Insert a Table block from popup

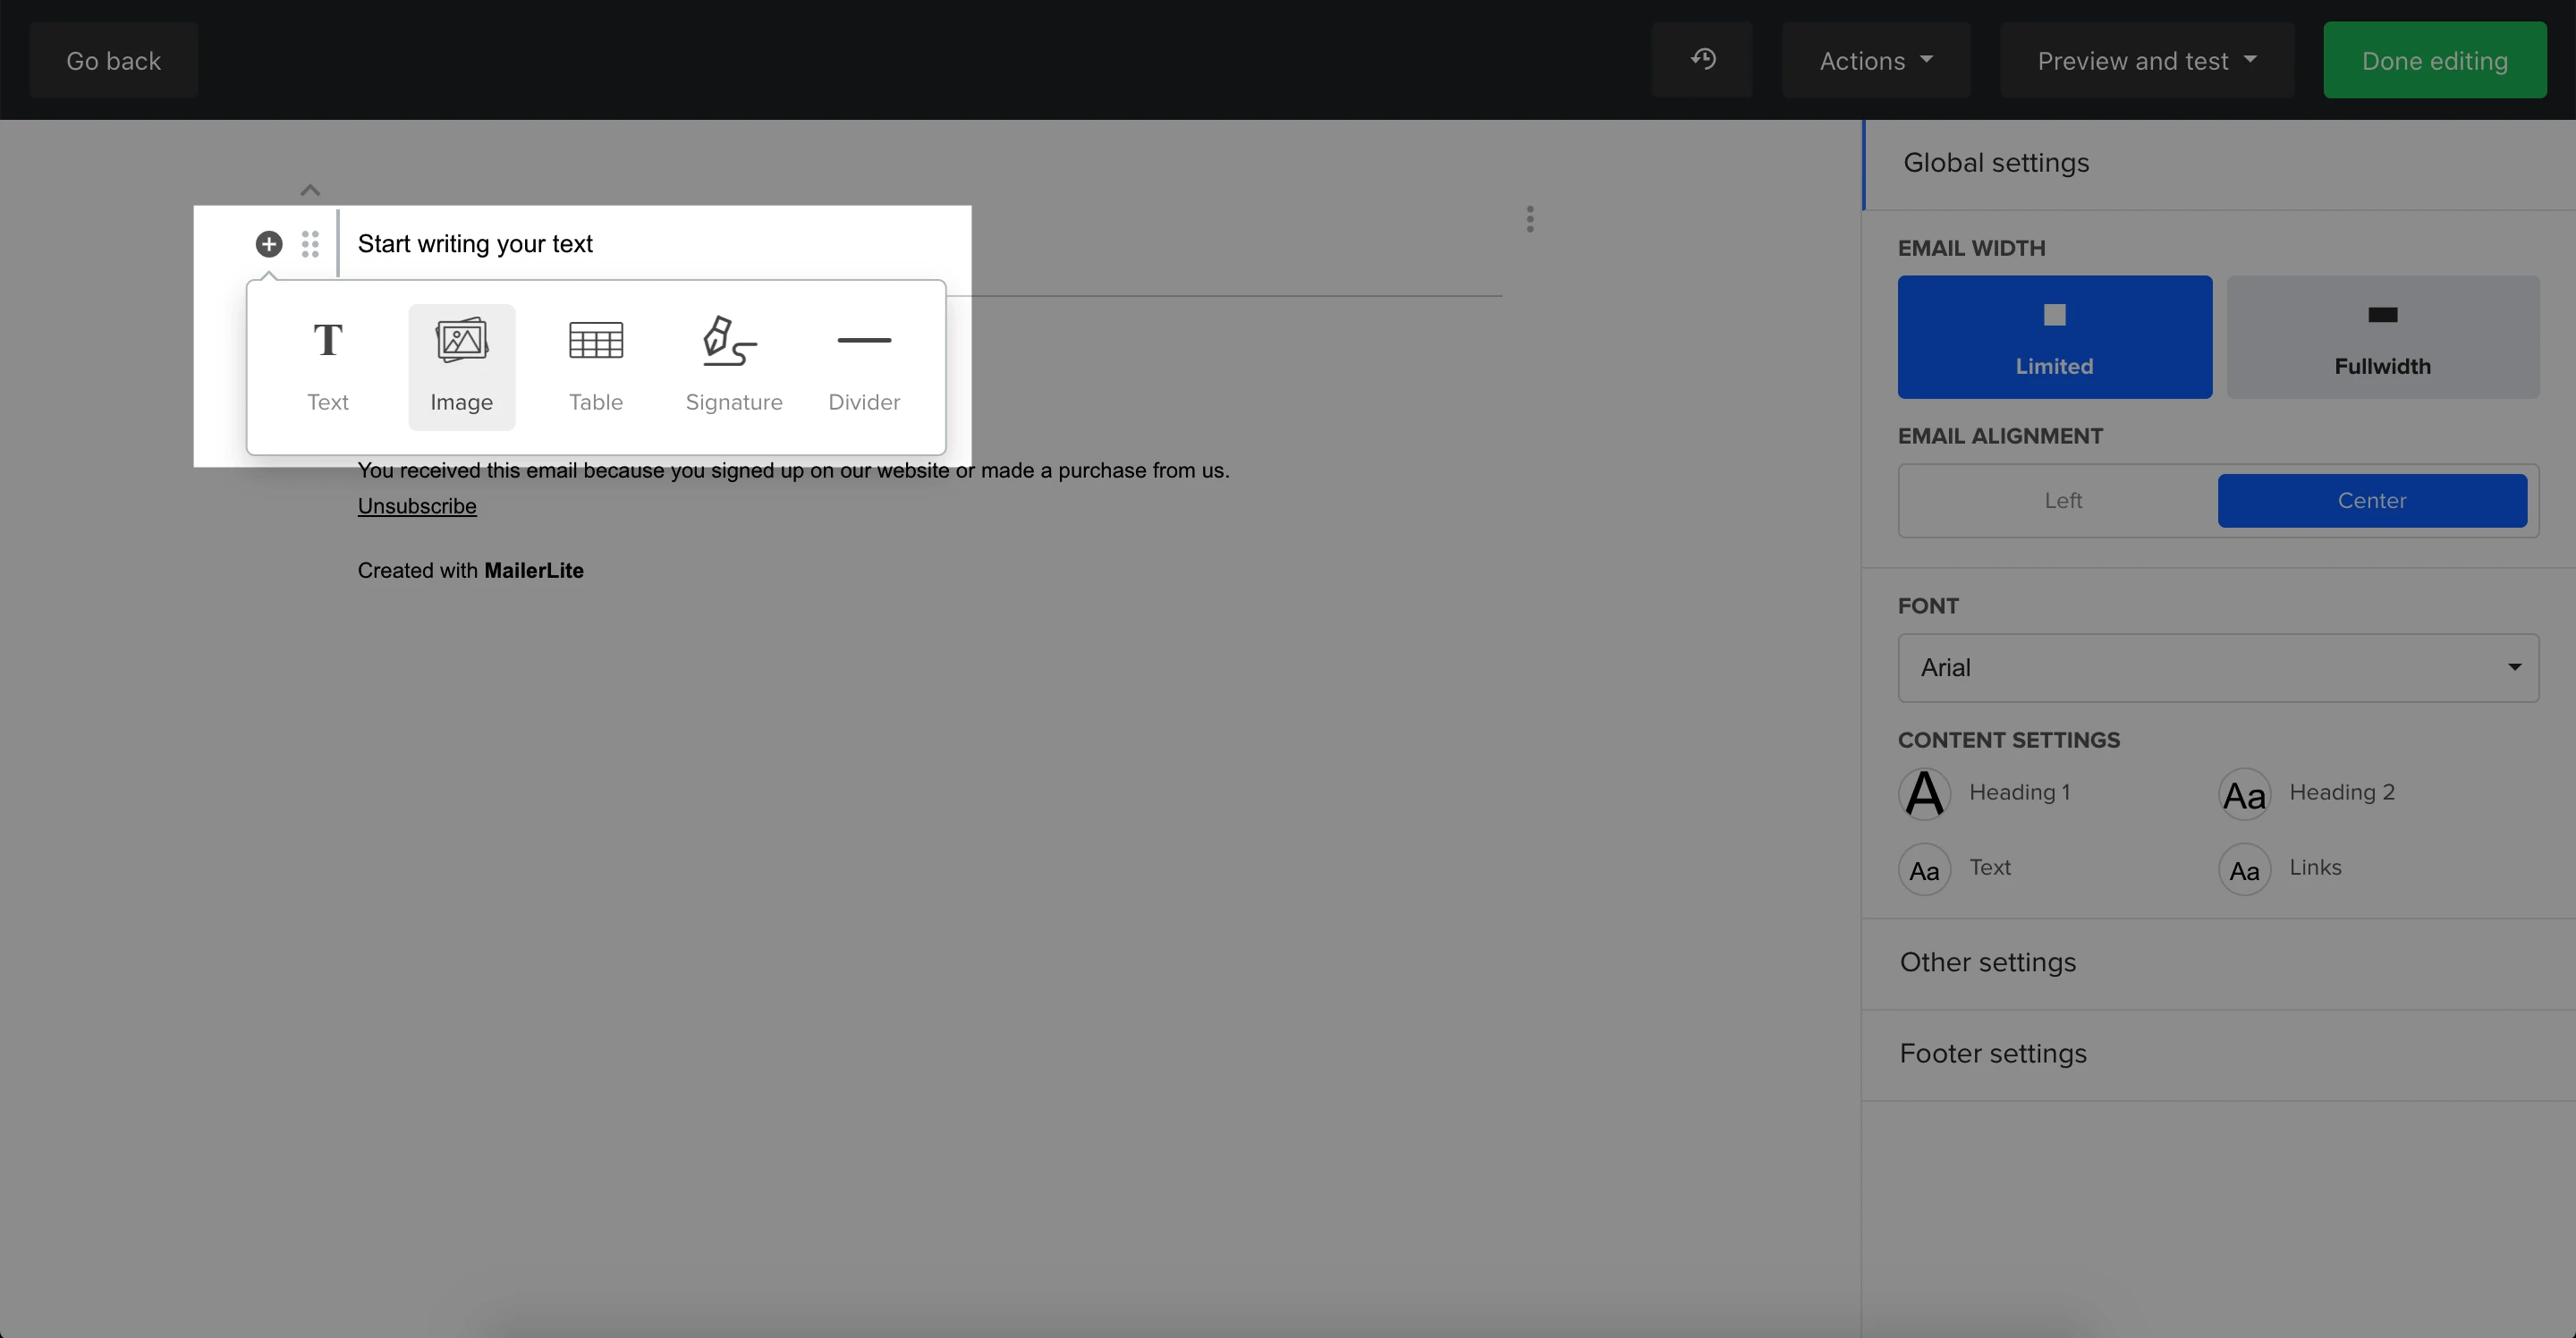coord(595,366)
